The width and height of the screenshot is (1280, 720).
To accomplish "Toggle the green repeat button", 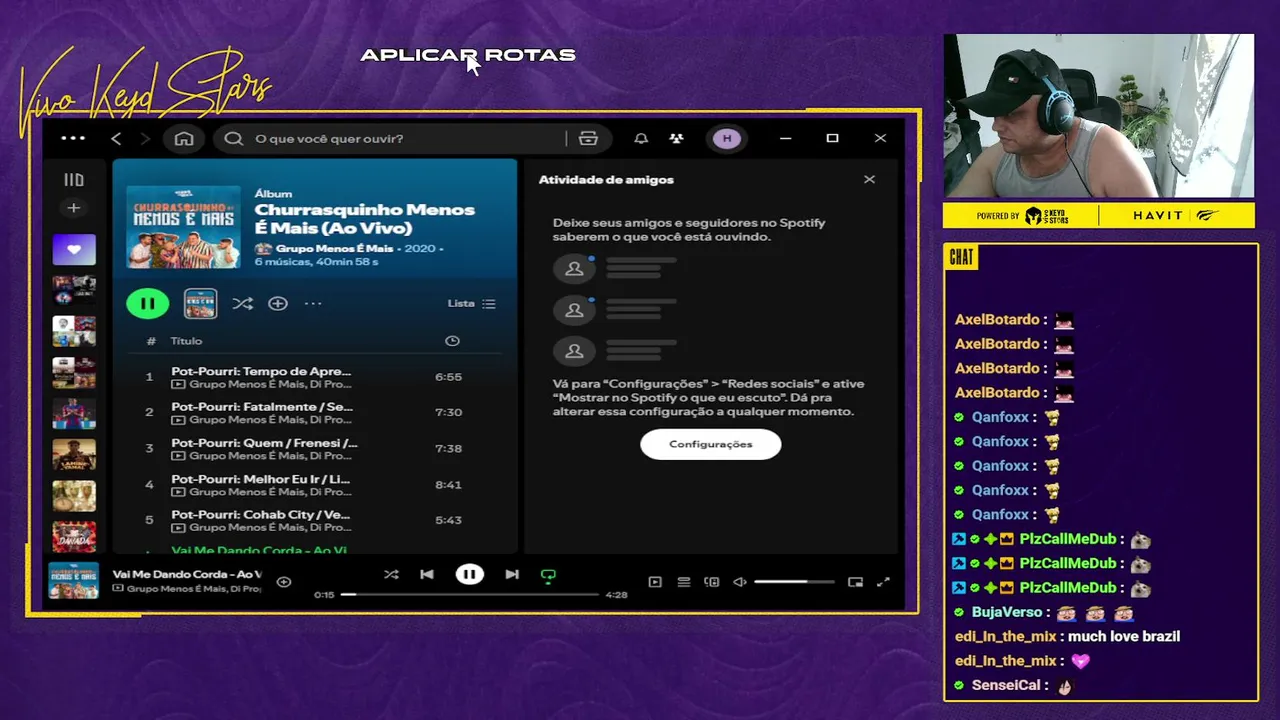I will [x=548, y=575].
